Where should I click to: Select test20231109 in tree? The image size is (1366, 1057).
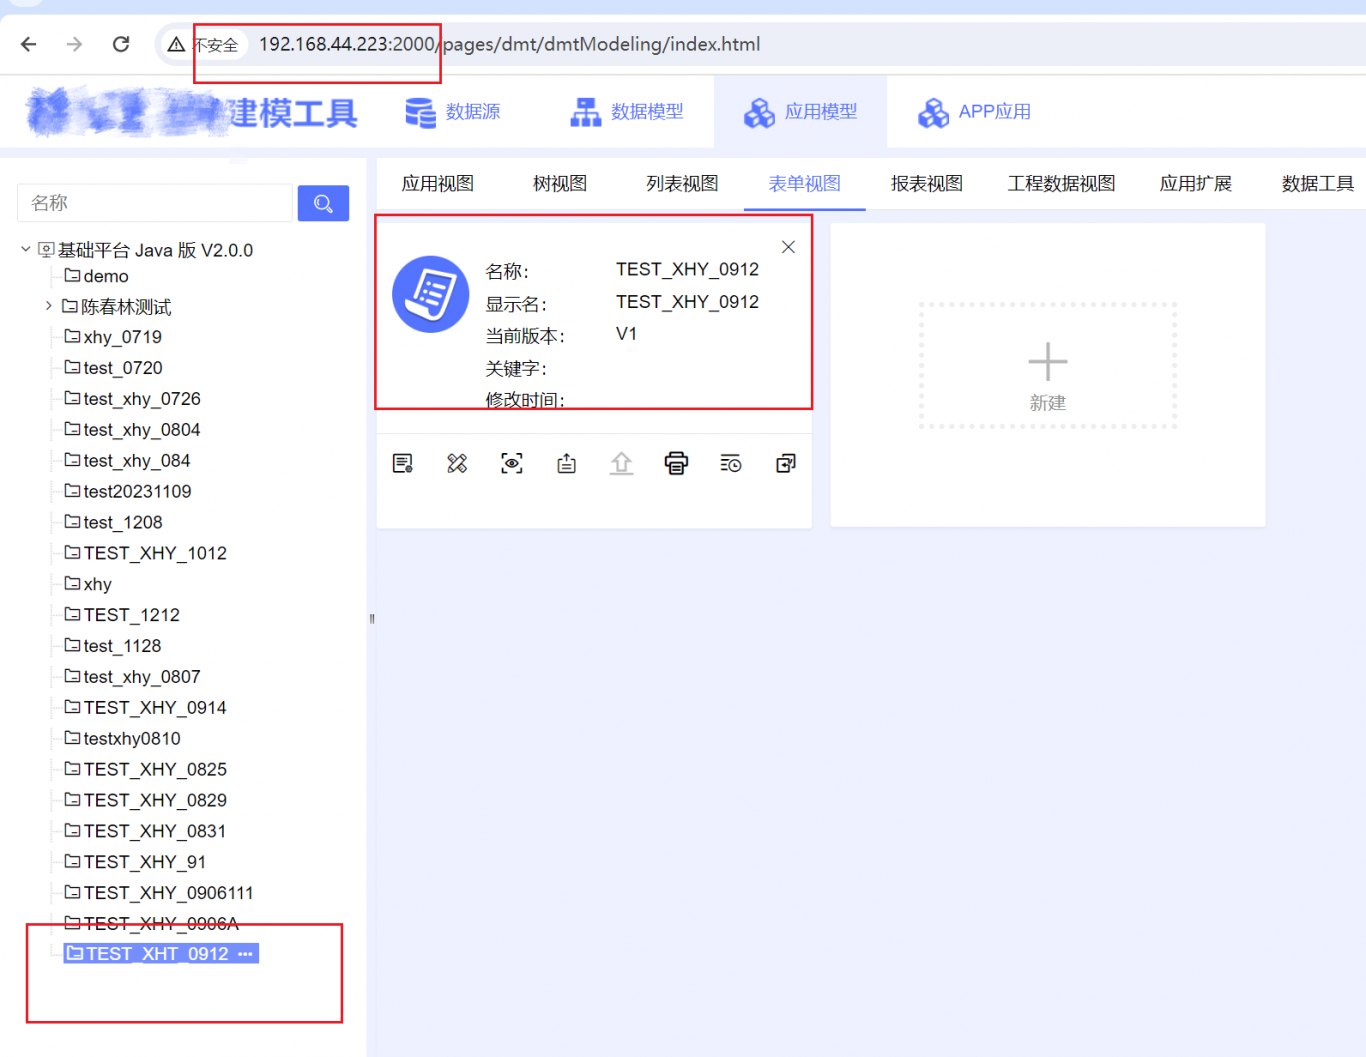(x=128, y=492)
